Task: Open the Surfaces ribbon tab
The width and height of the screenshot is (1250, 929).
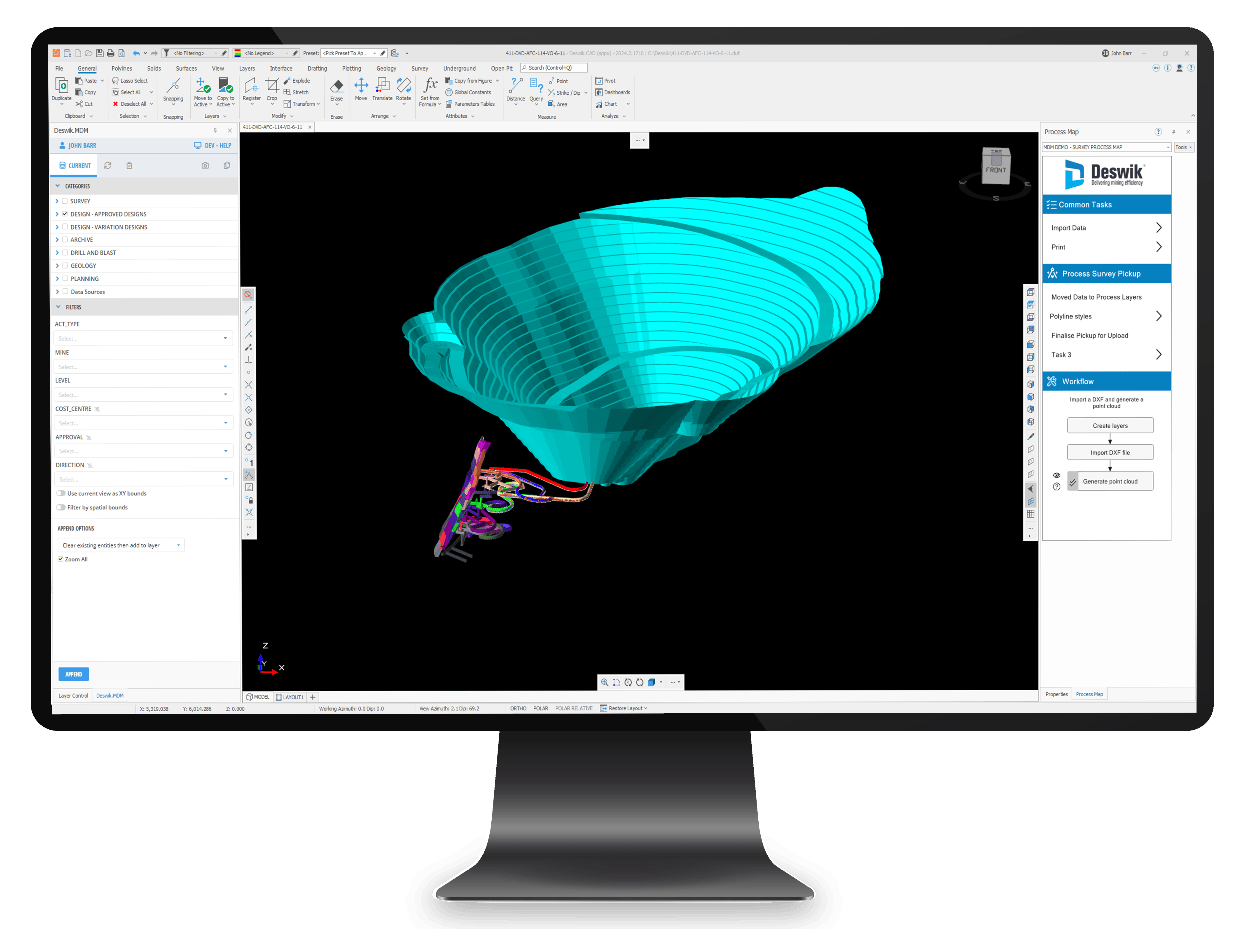Action: 186,68
